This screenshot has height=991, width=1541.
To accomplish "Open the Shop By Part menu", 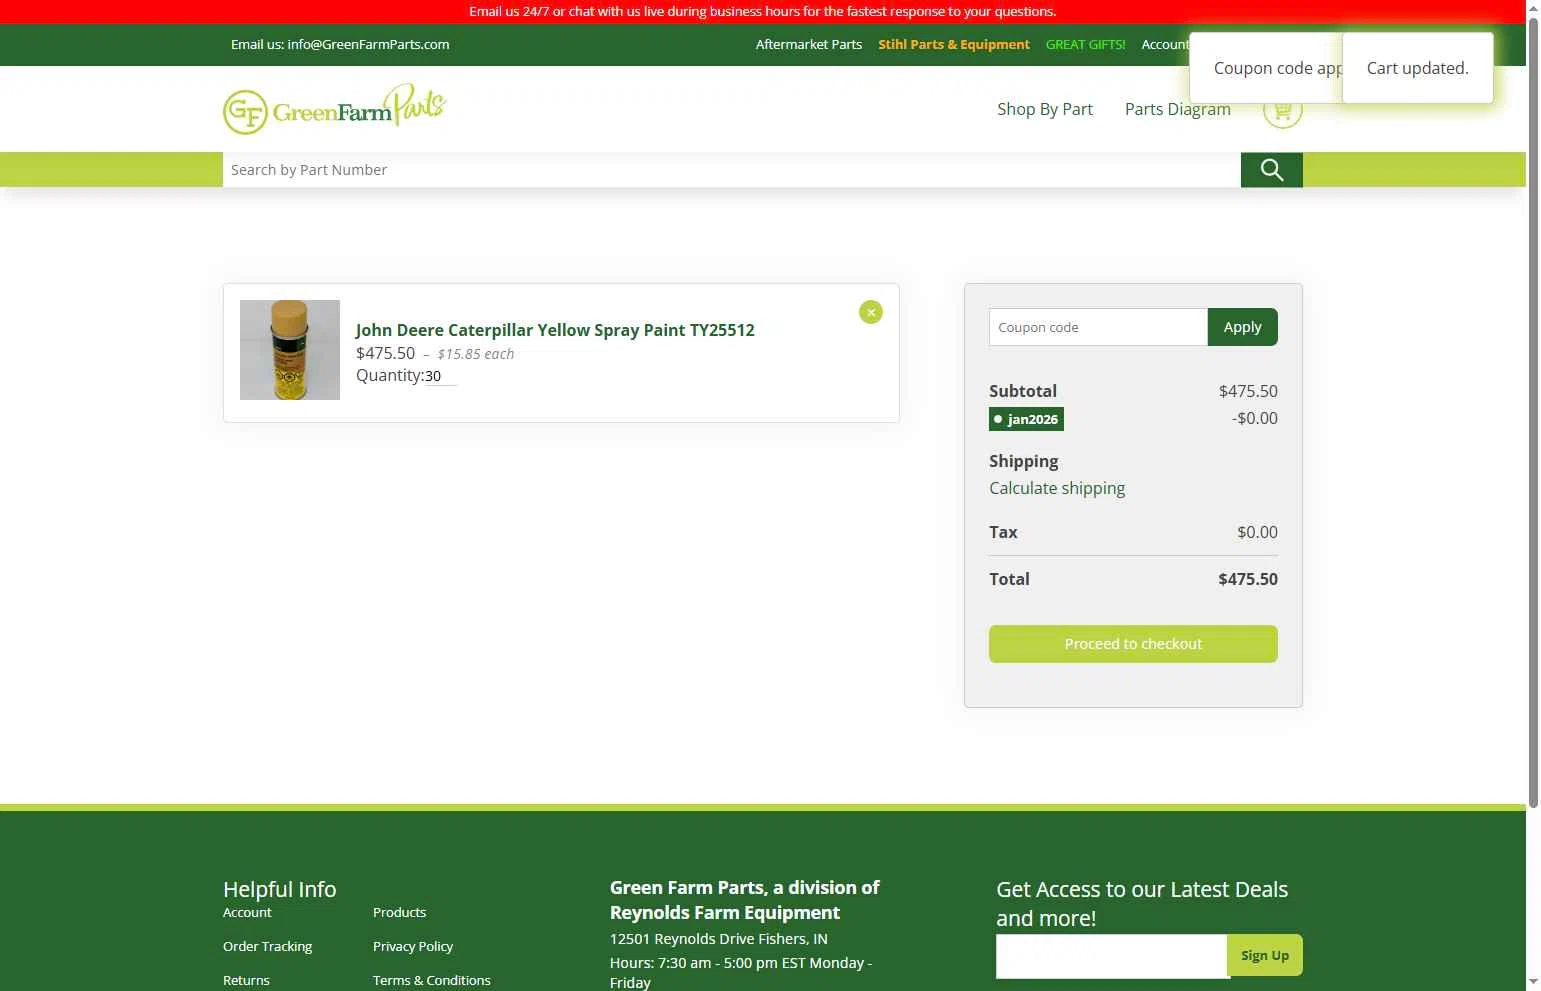I will point(1044,109).
